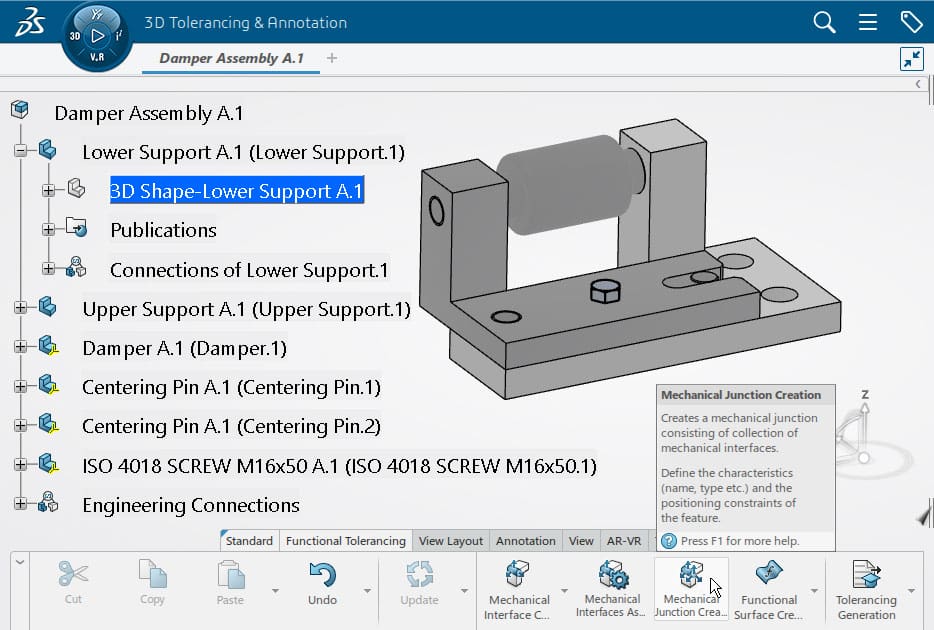Launch Tolerancing Generation tool
This screenshot has width=934, height=630.
(866, 590)
